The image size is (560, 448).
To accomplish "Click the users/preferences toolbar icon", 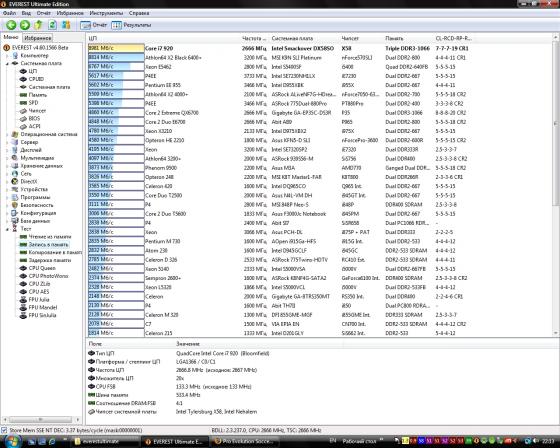I will click(x=66, y=25).
